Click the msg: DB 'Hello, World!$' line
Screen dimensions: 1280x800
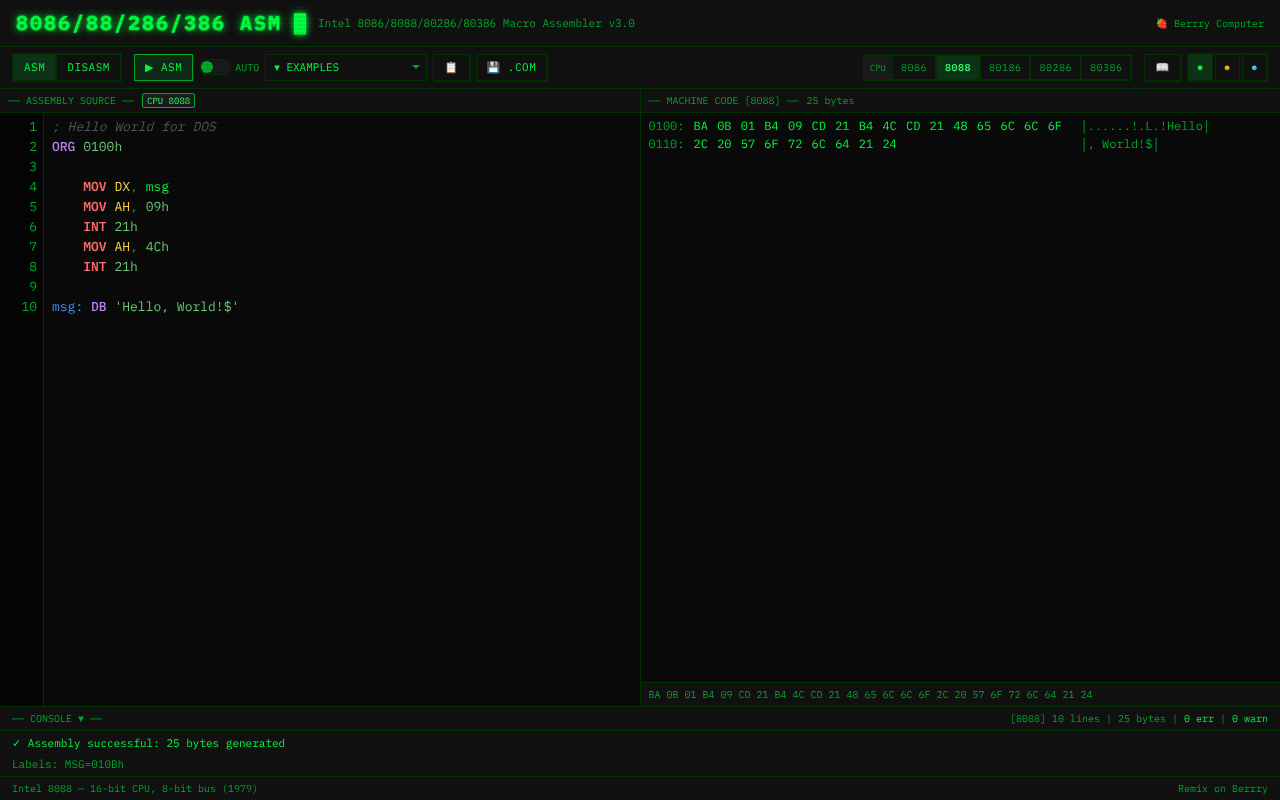[145, 307]
